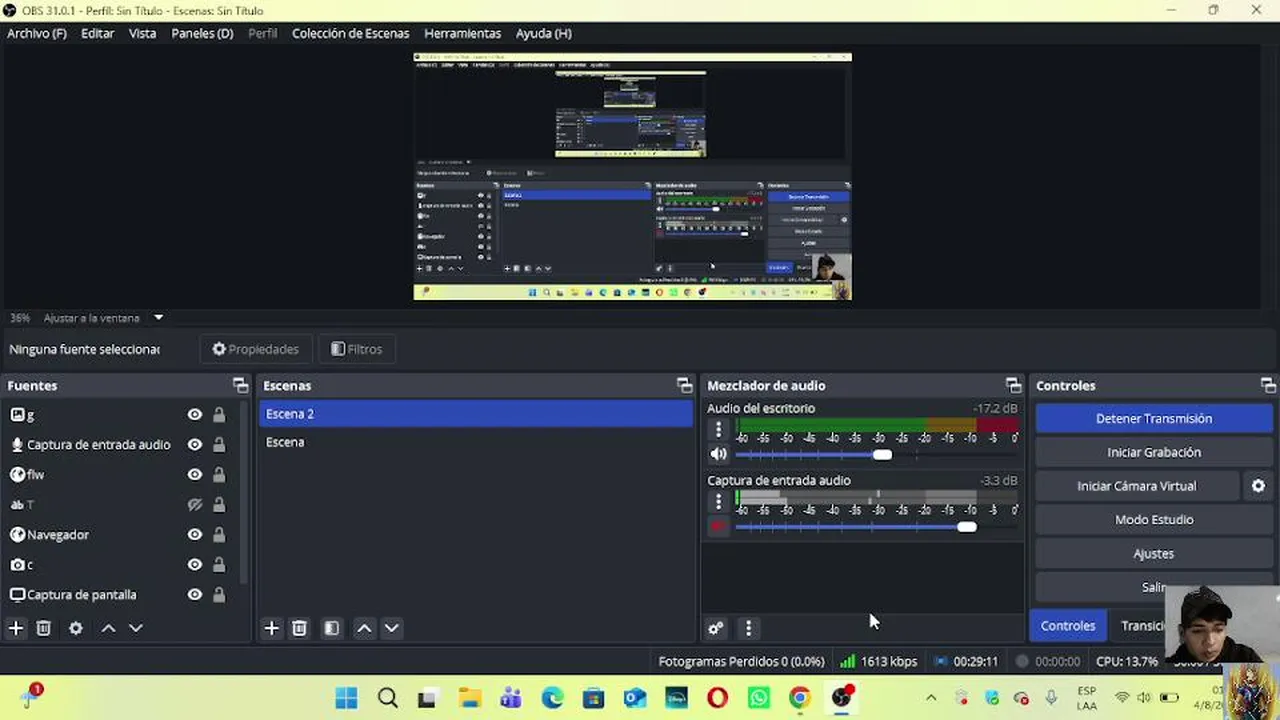The width and height of the screenshot is (1280, 720).
Task: Open Google Chrome from taskbar
Action: (799, 698)
